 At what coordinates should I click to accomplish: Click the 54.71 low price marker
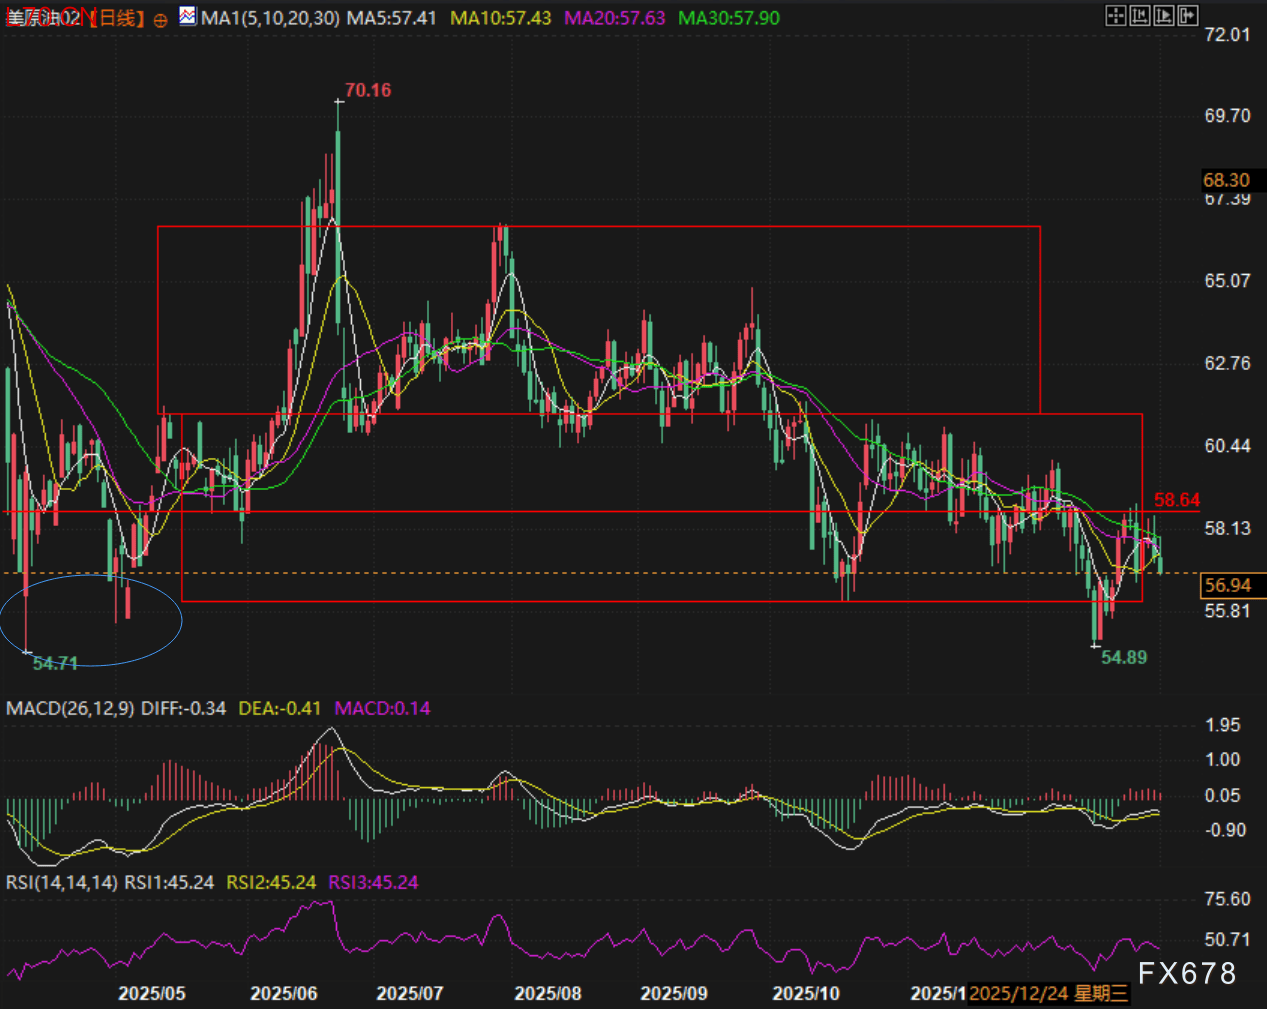55,663
